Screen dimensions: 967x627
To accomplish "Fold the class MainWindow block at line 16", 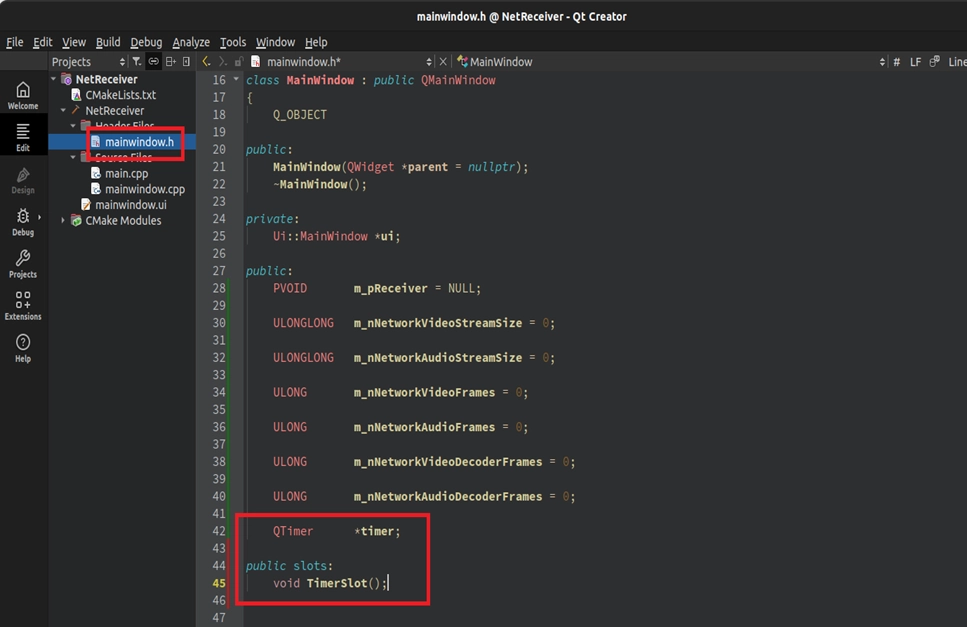I will 236,80.
